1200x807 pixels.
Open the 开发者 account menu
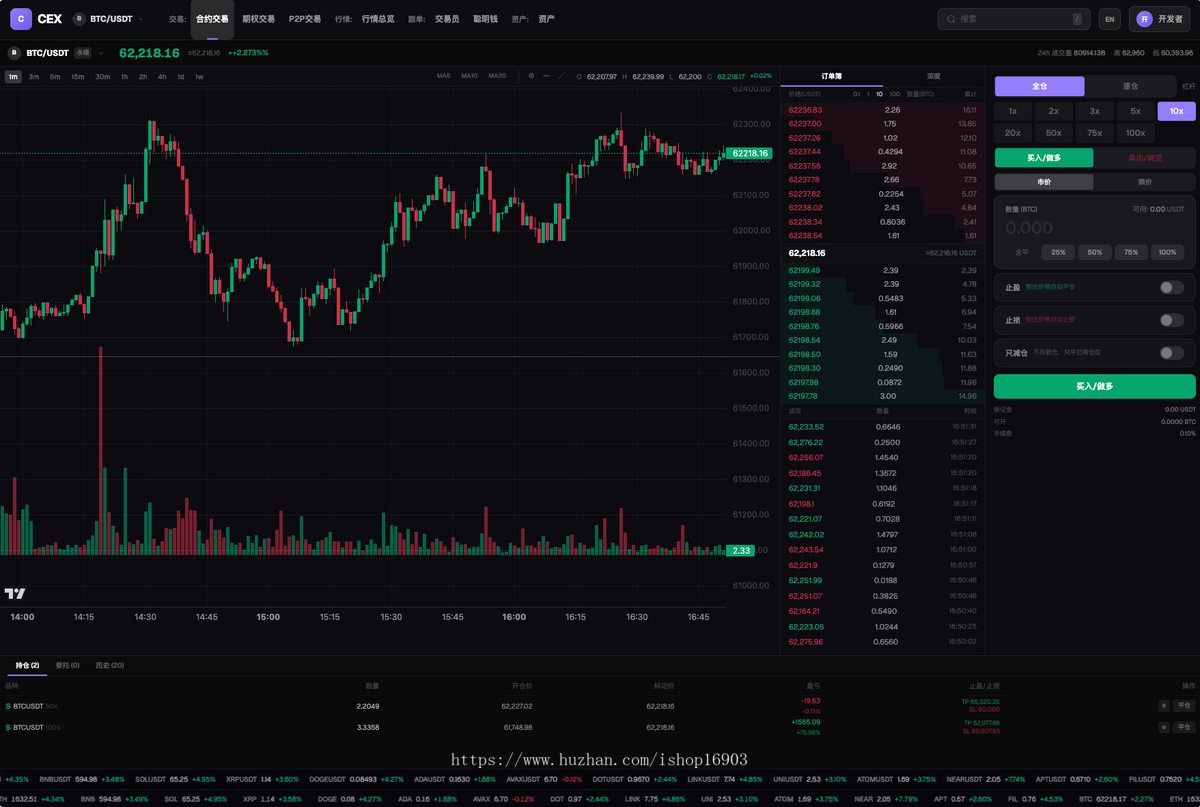pos(1160,19)
